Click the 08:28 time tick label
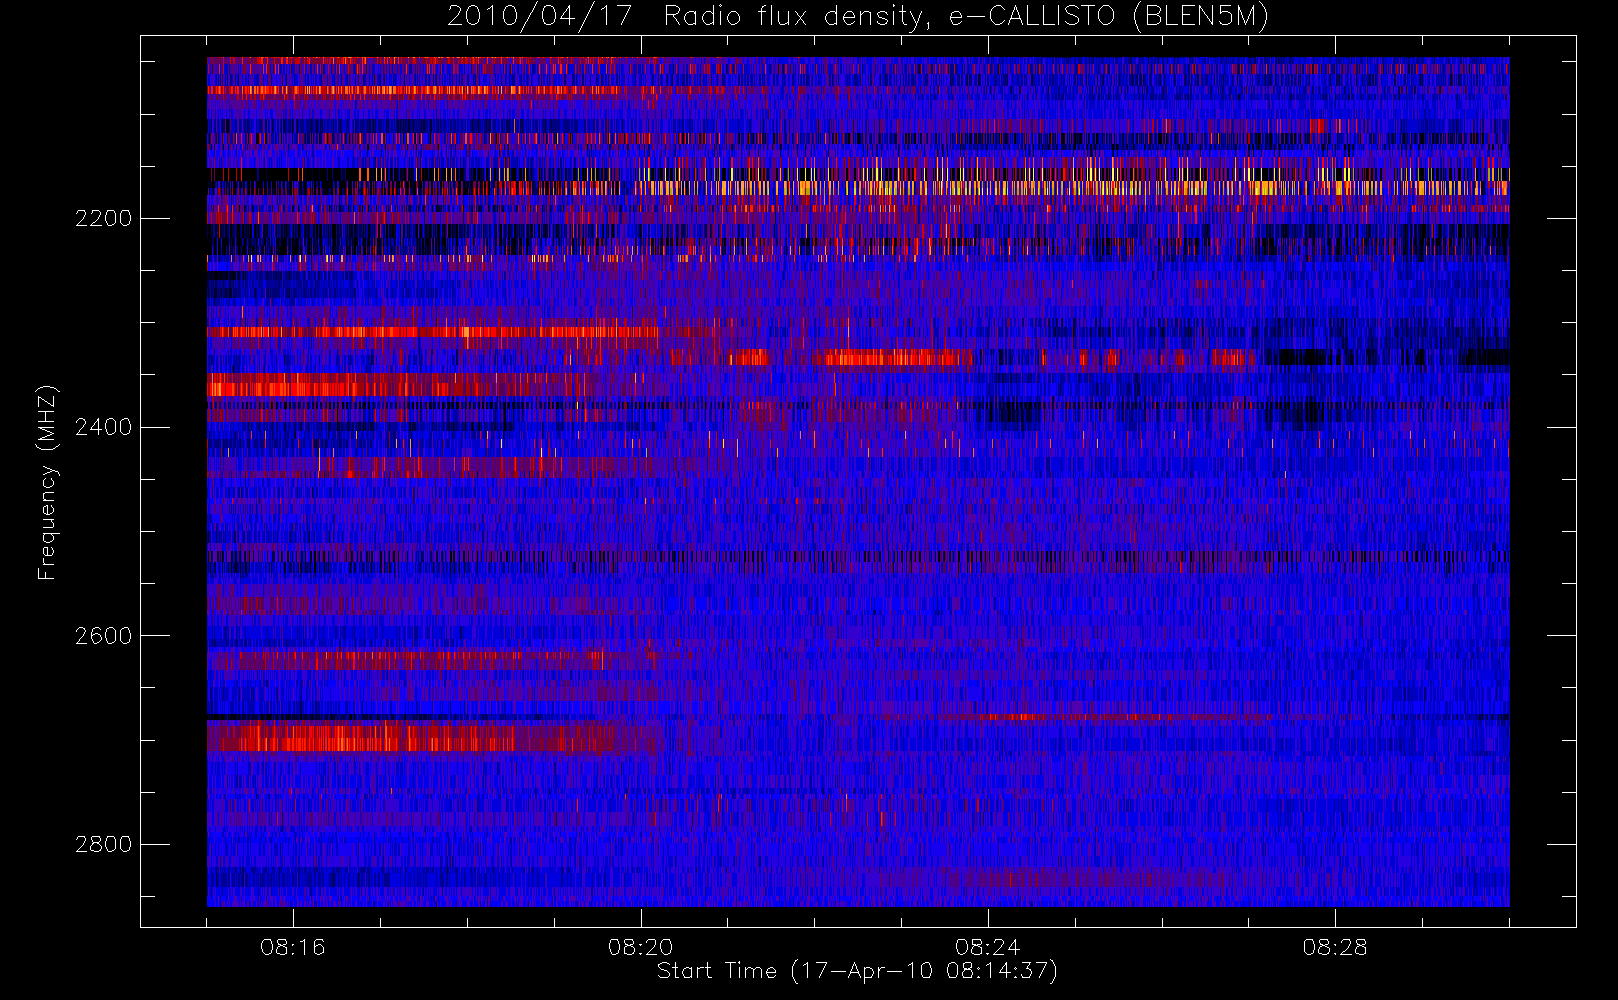 coord(1334,947)
